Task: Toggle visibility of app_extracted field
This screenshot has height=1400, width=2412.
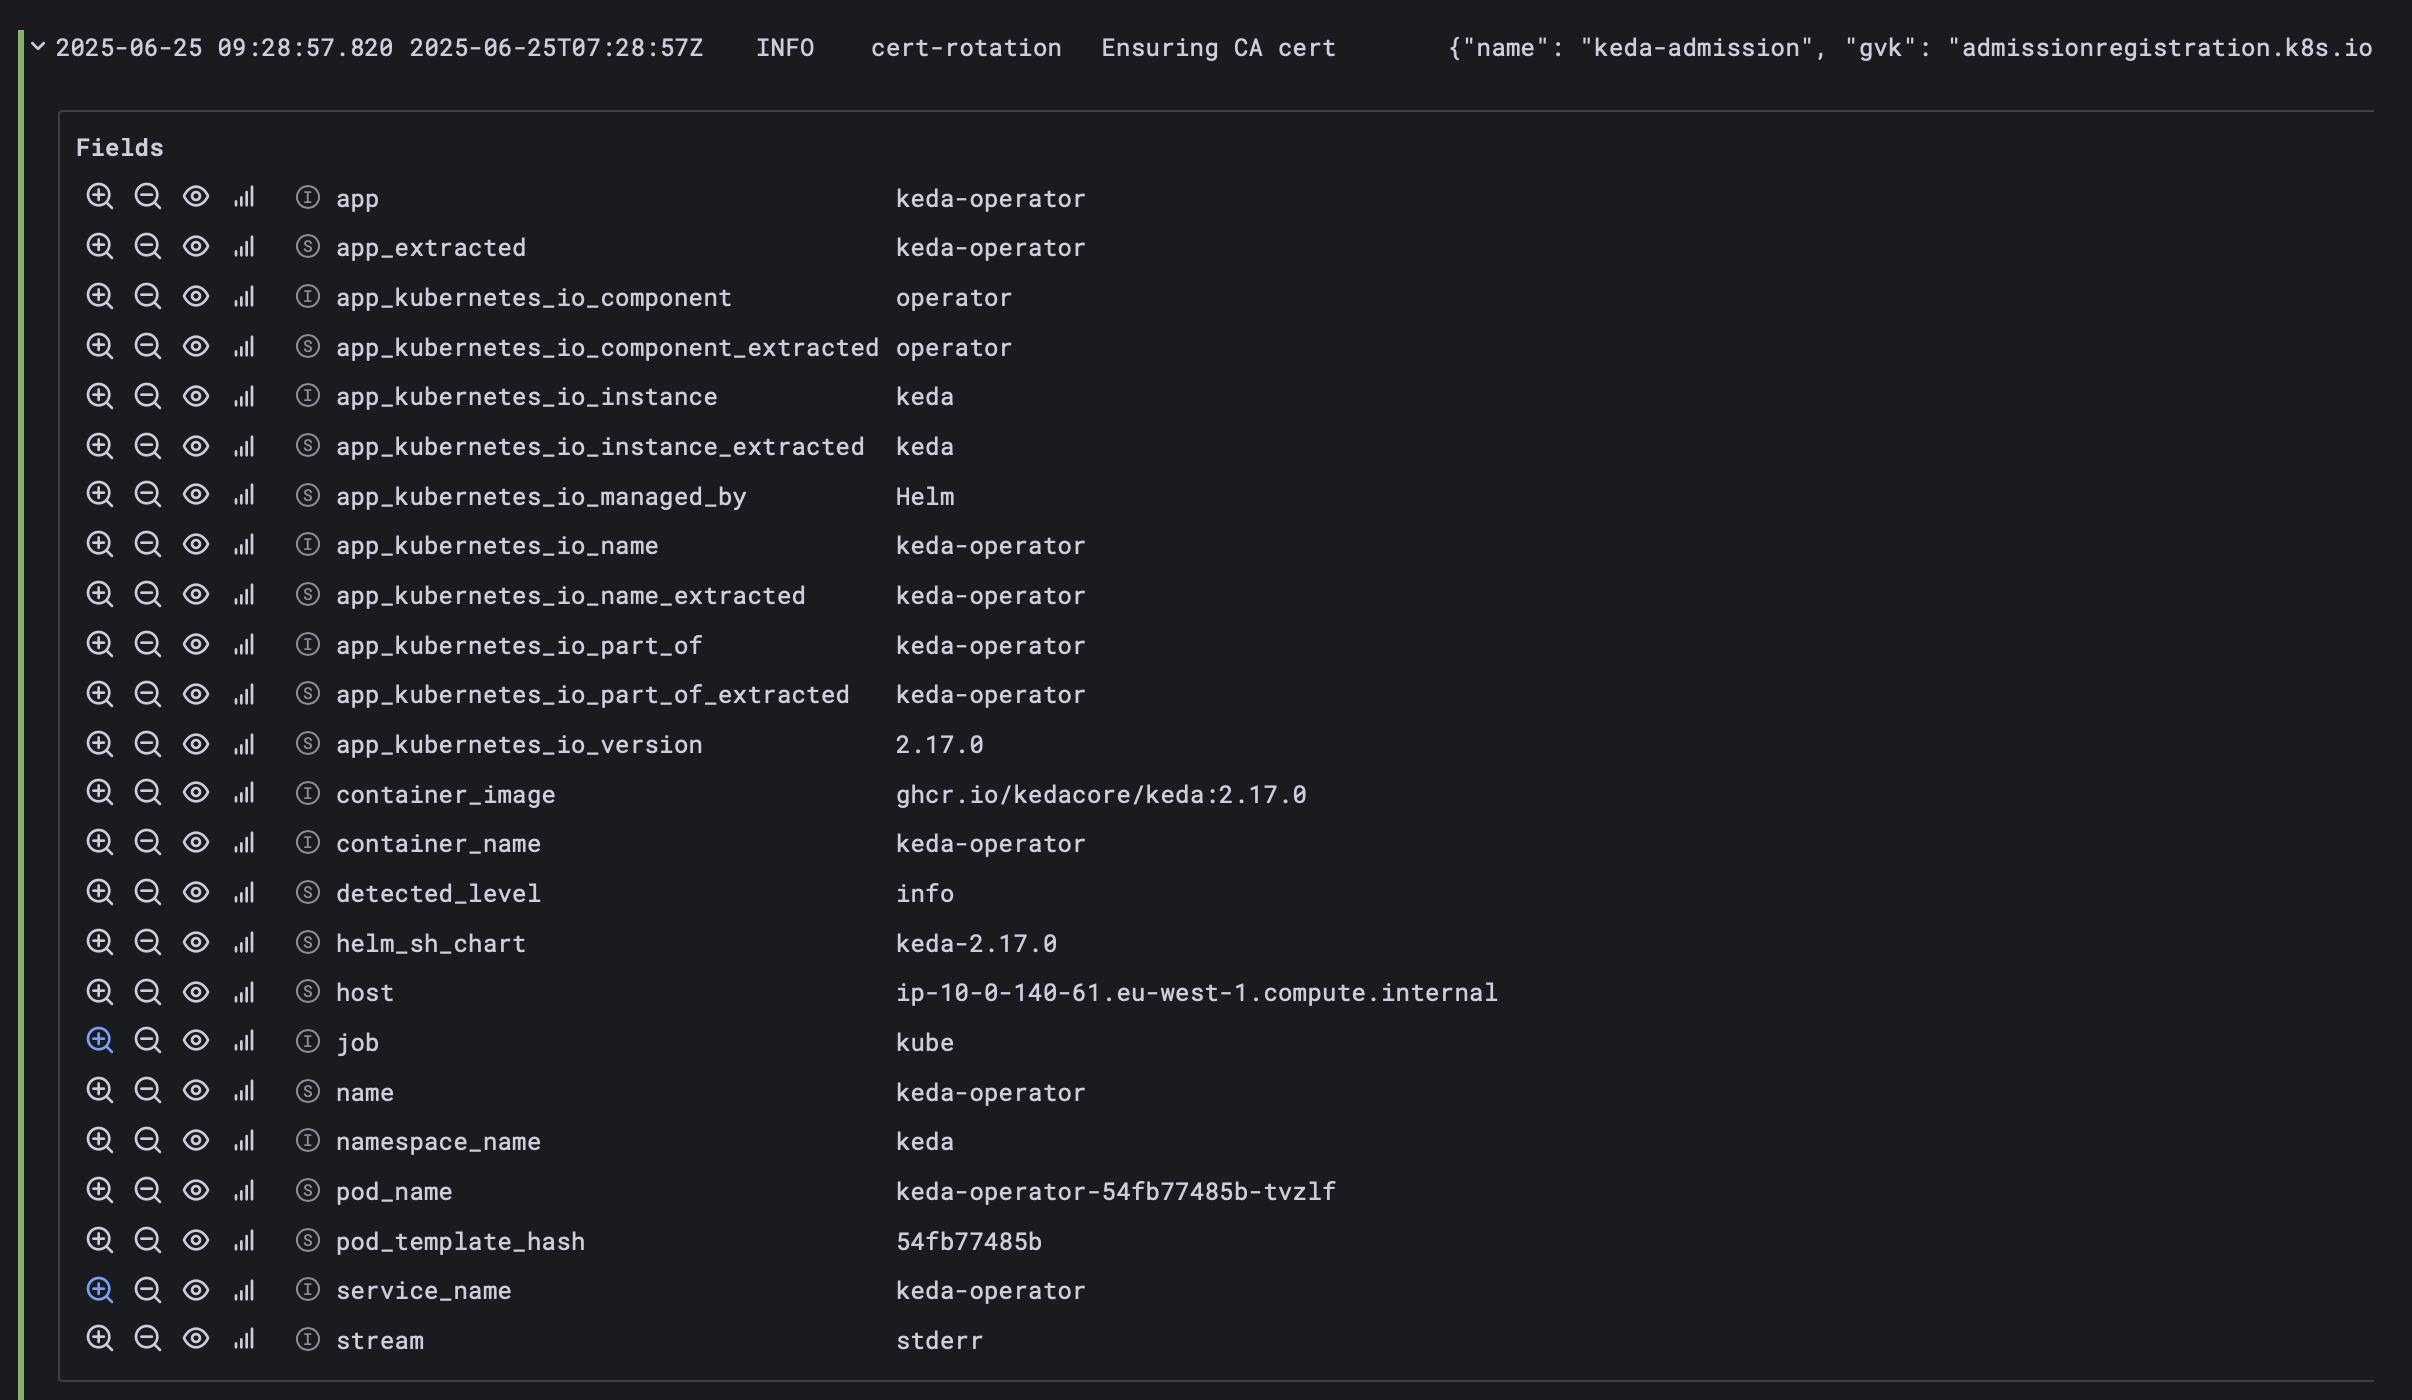Action: pyautogui.click(x=196, y=246)
